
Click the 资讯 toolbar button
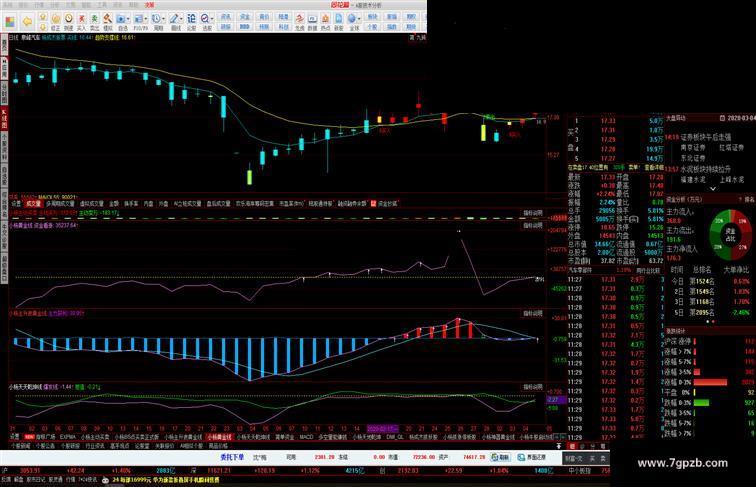point(226,17)
